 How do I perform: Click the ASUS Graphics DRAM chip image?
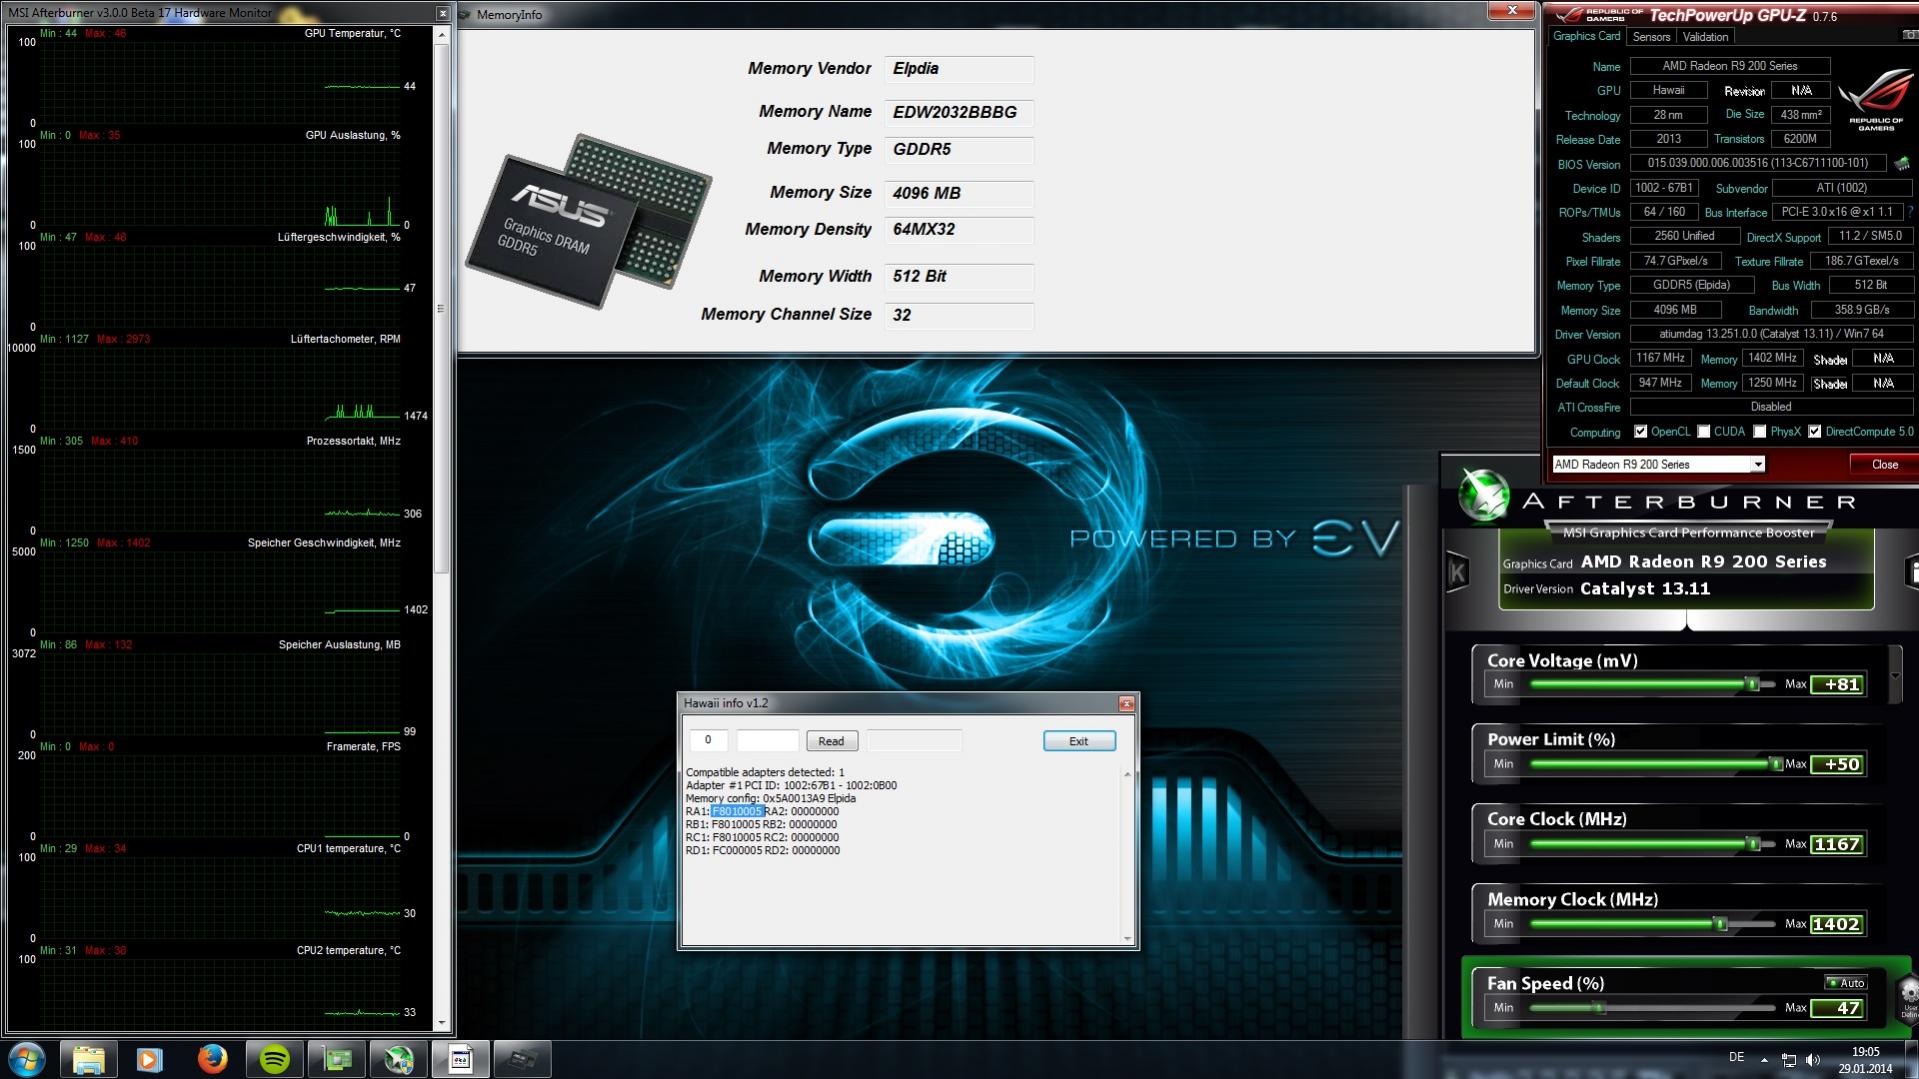[x=589, y=221]
